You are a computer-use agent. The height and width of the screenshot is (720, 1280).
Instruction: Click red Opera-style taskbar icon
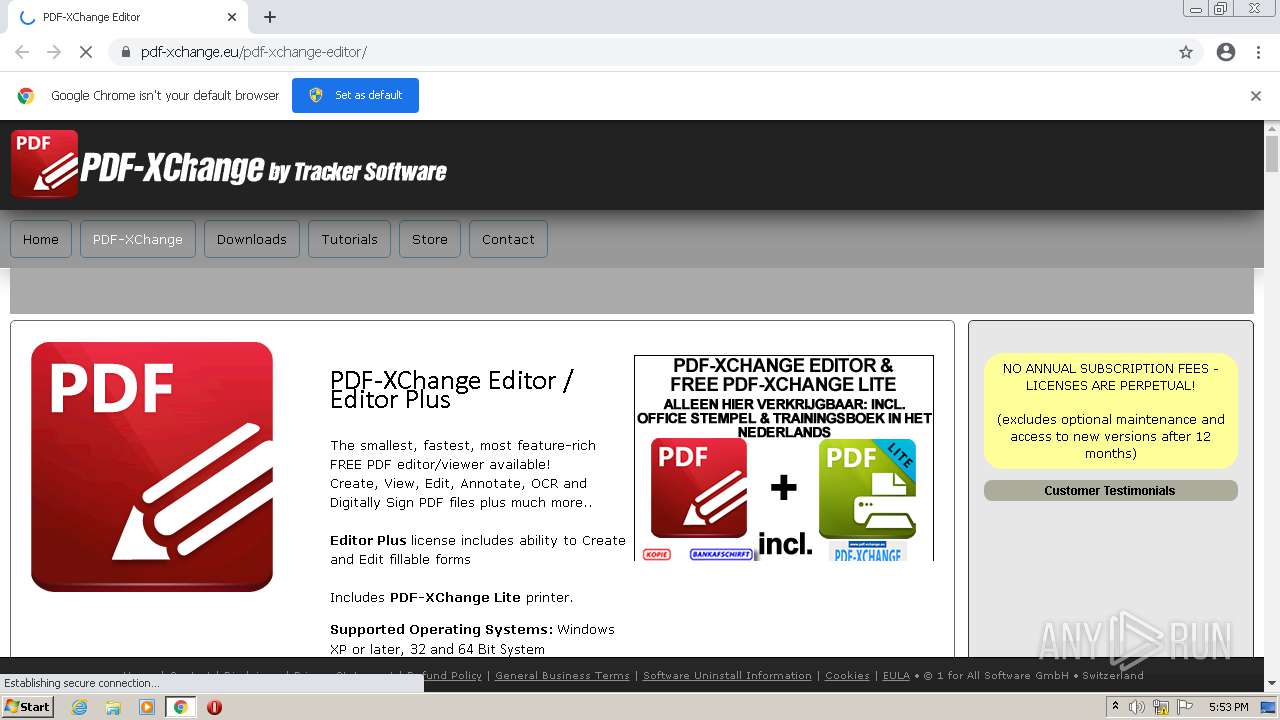tap(214, 707)
